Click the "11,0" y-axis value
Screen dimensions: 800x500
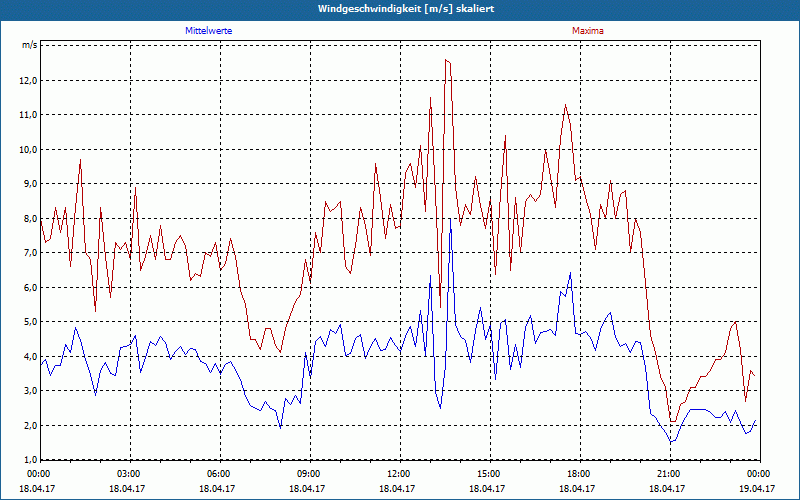click(29, 115)
